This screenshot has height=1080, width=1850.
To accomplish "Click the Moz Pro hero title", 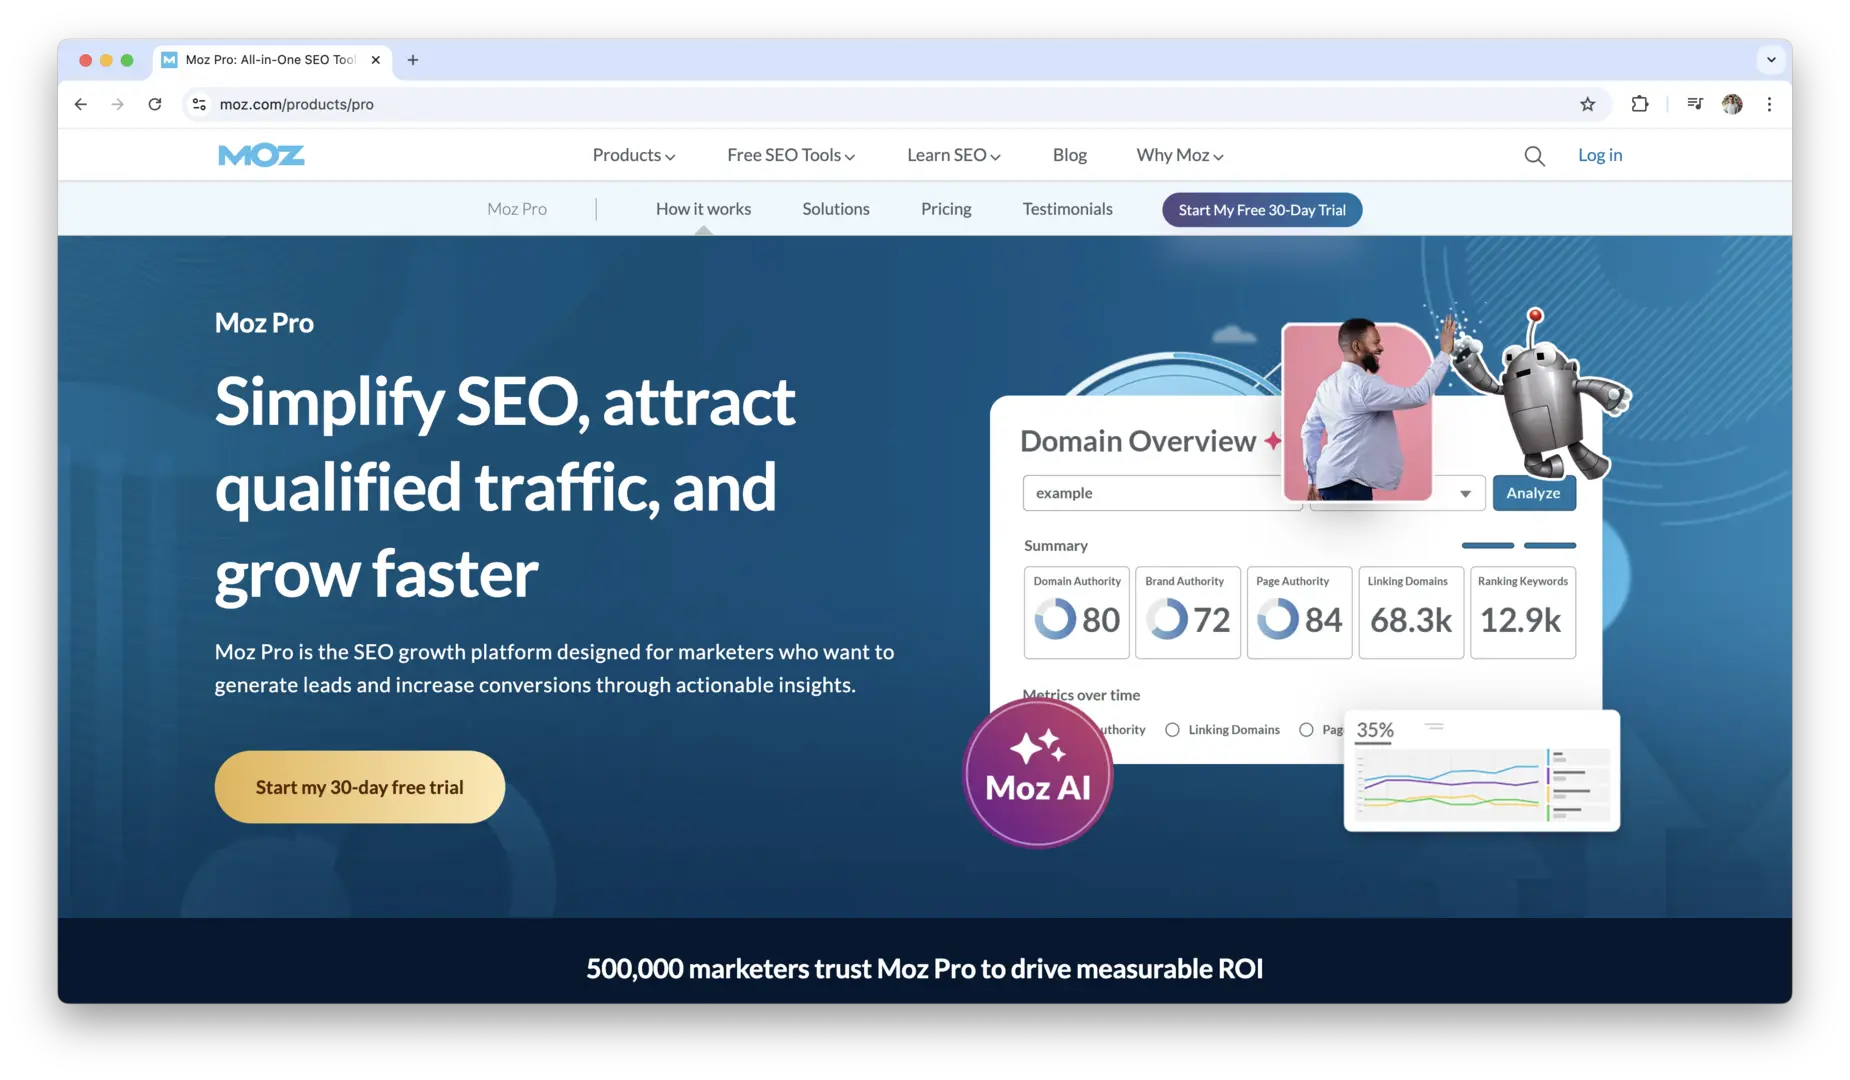I will point(264,323).
